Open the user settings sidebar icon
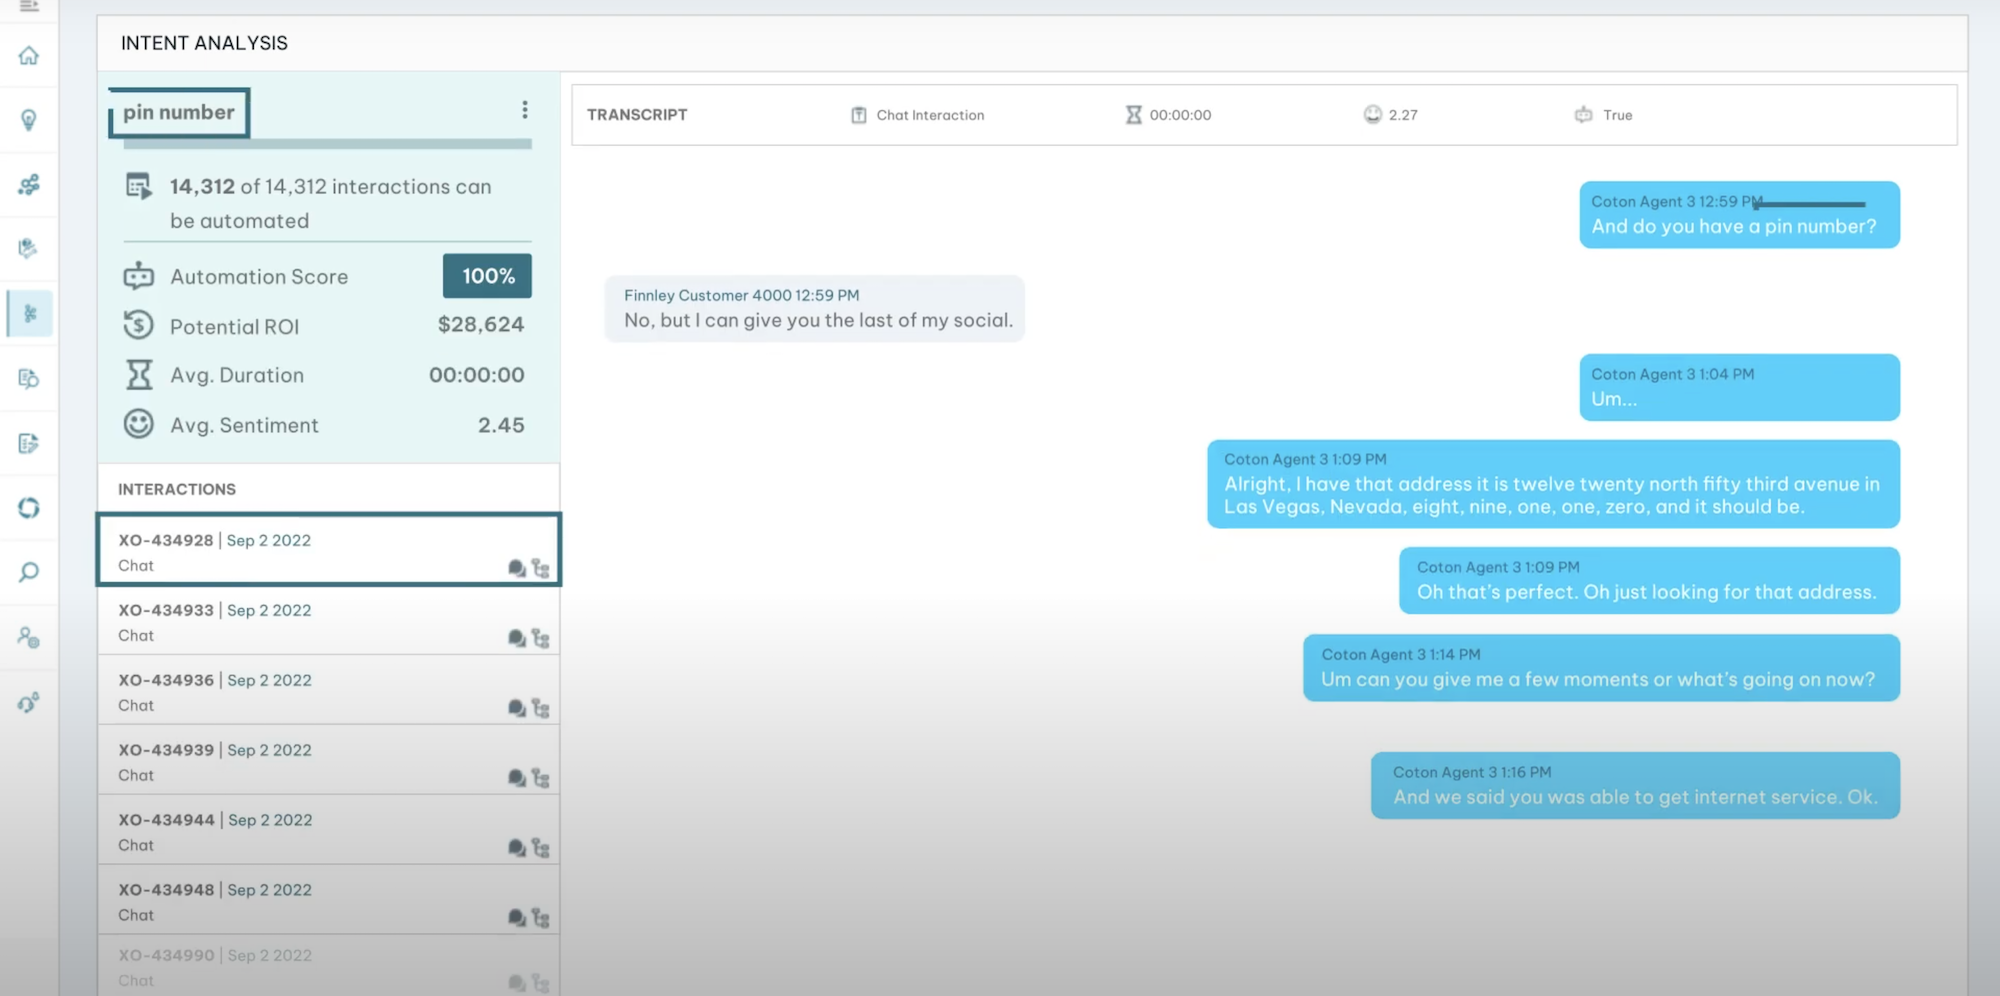 pyautogui.click(x=29, y=637)
